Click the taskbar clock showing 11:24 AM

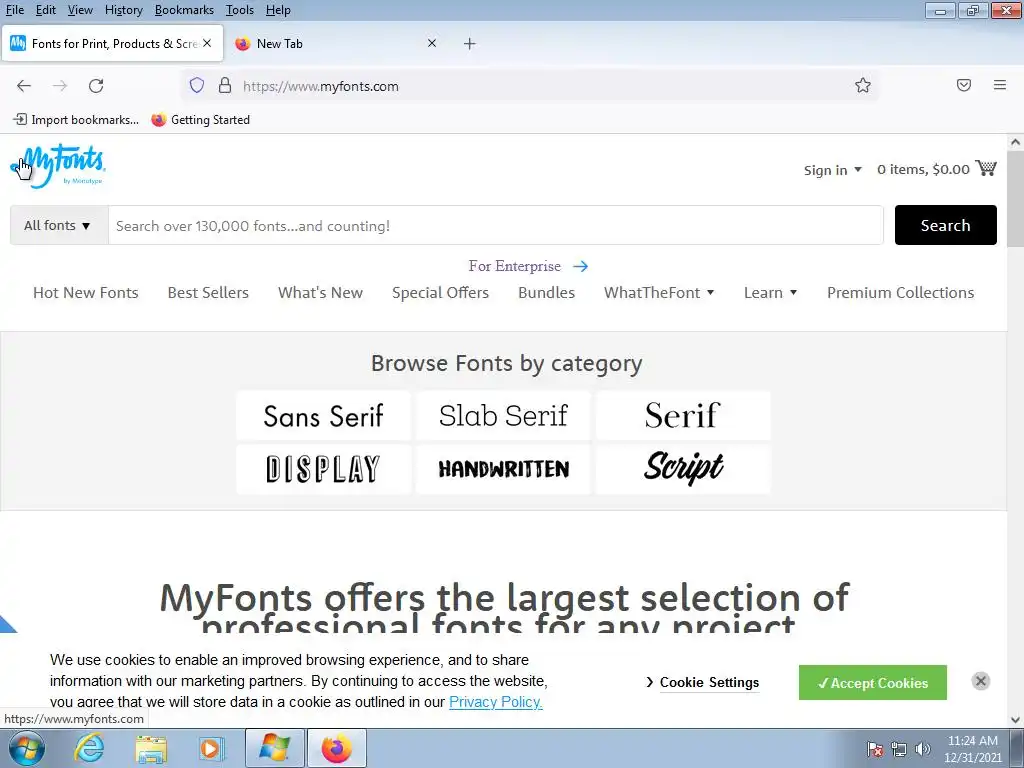pos(973,741)
